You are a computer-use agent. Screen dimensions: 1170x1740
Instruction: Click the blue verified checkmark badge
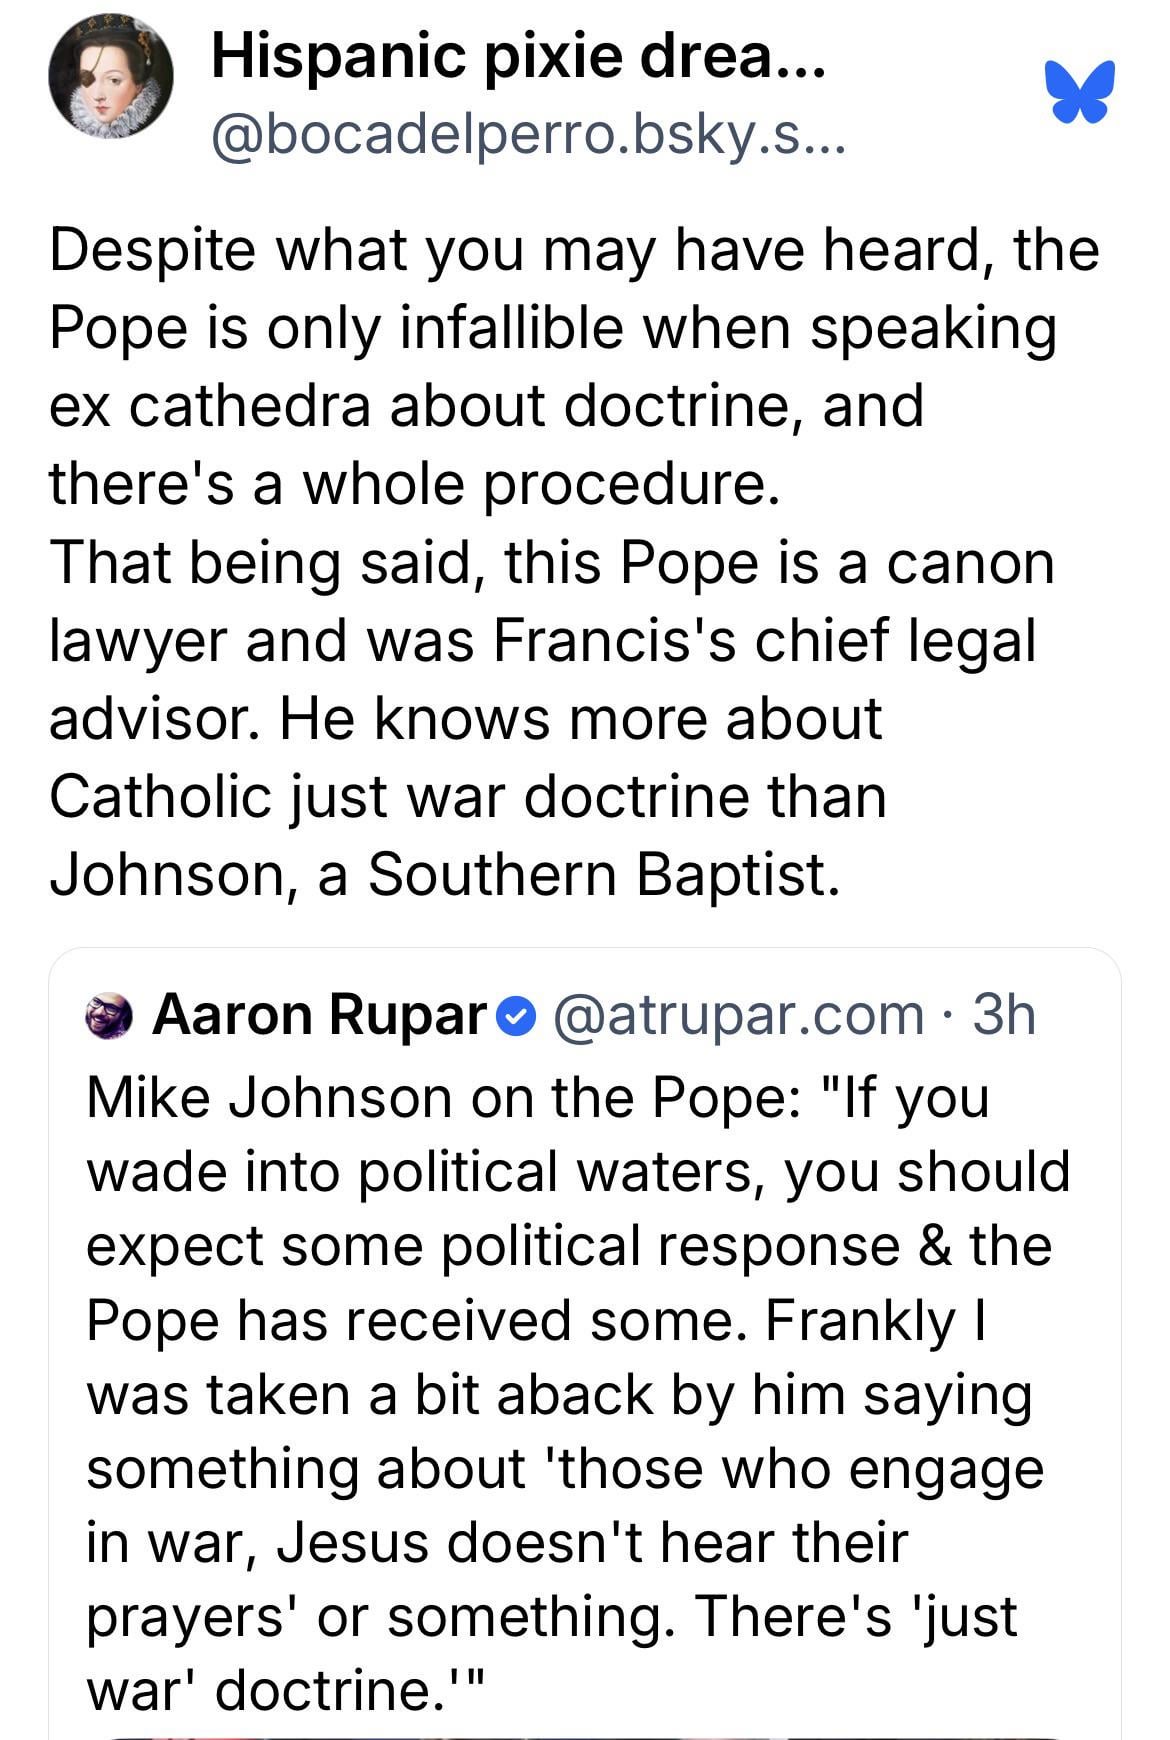coord(510,1017)
